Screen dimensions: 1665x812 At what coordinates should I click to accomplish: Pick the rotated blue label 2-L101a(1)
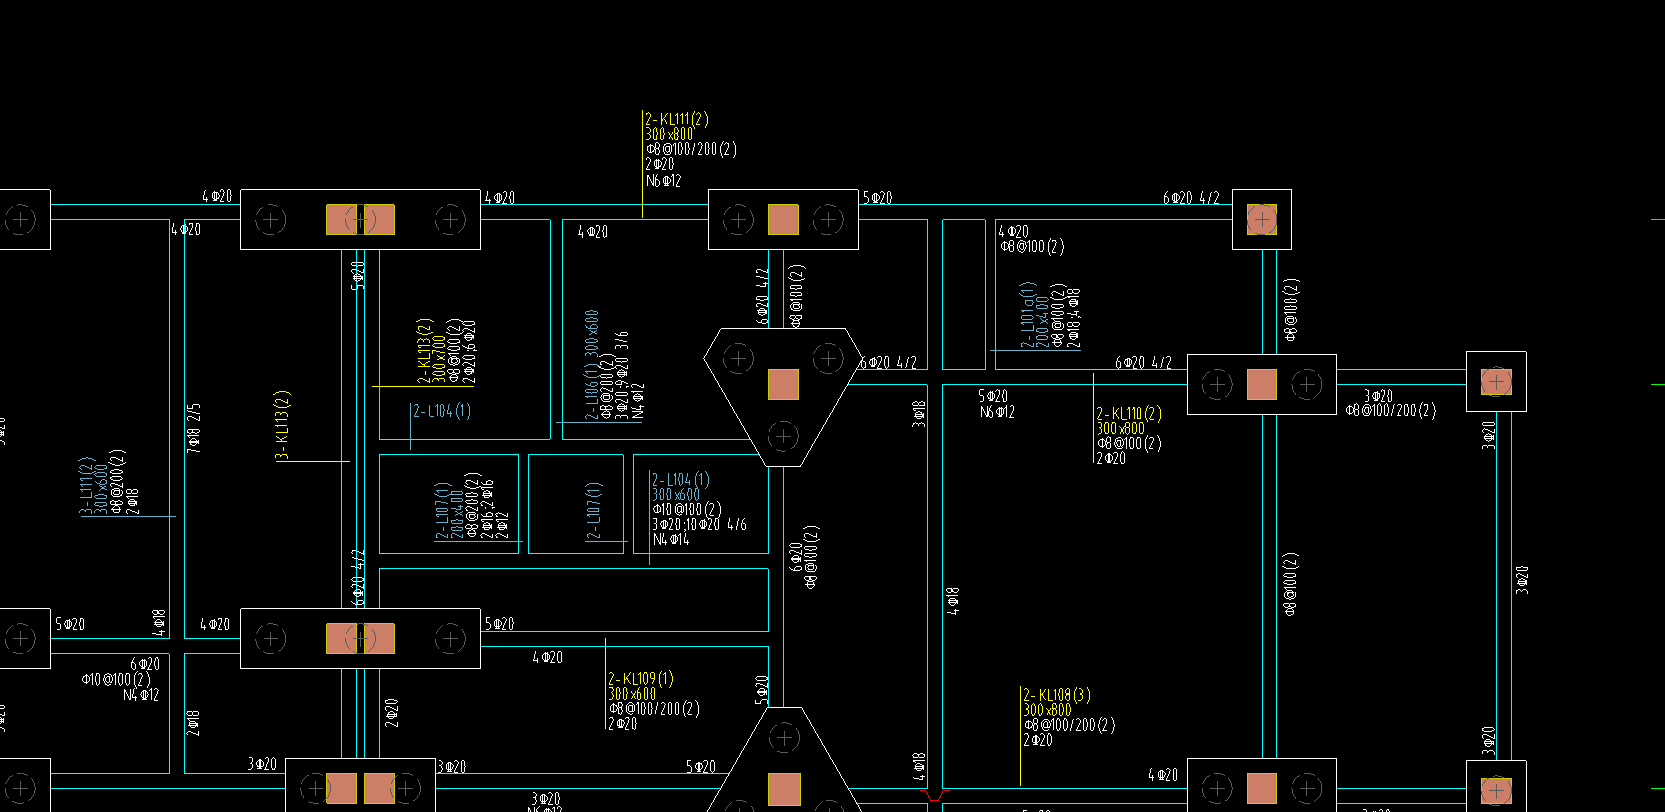[x=1027, y=315]
